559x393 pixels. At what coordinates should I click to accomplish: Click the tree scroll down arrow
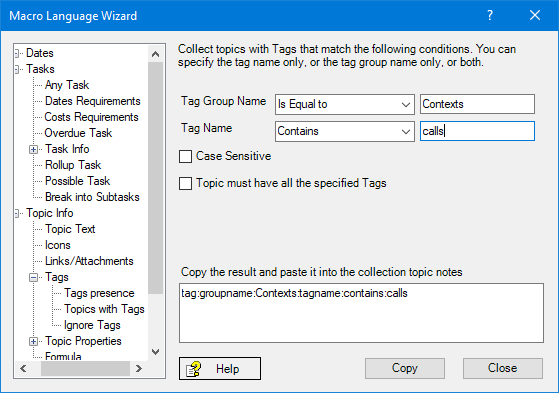click(x=155, y=352)
